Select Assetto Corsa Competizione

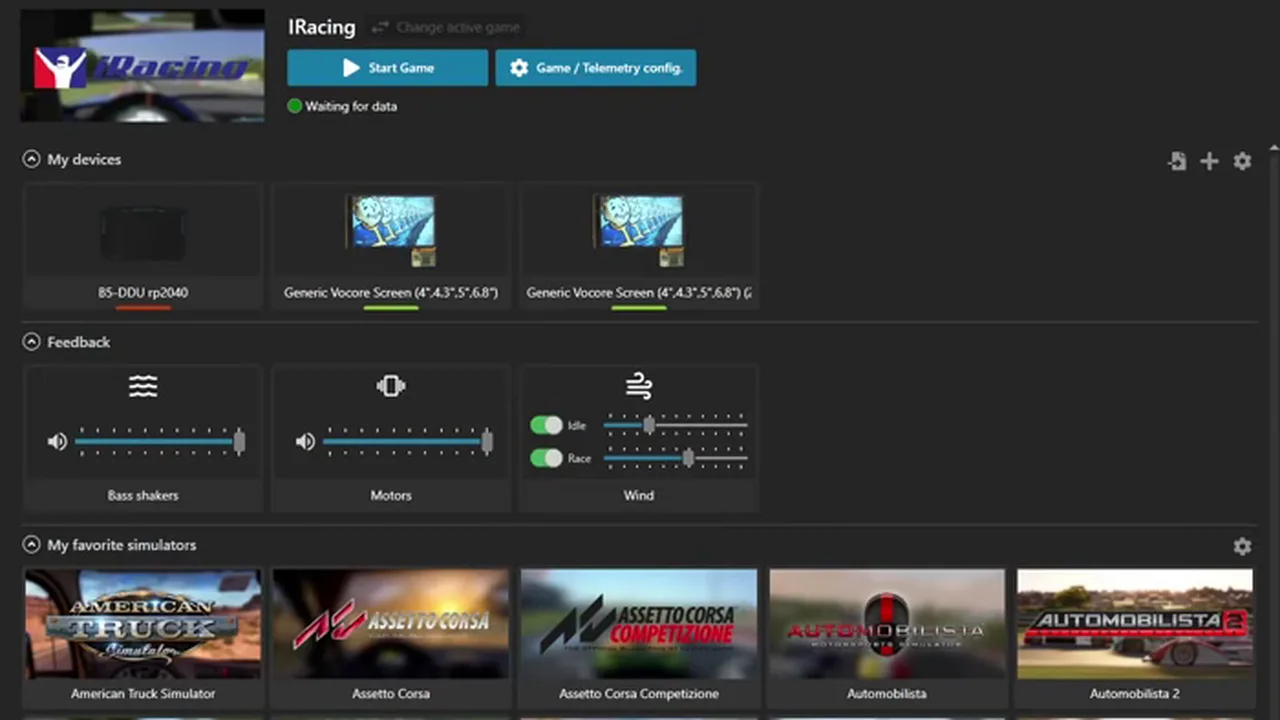click(x=639, y=638)
